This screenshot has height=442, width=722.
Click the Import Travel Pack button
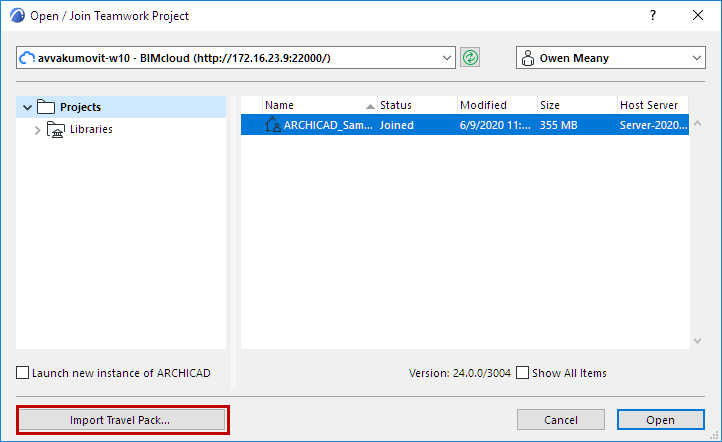[x=122, y=420]
